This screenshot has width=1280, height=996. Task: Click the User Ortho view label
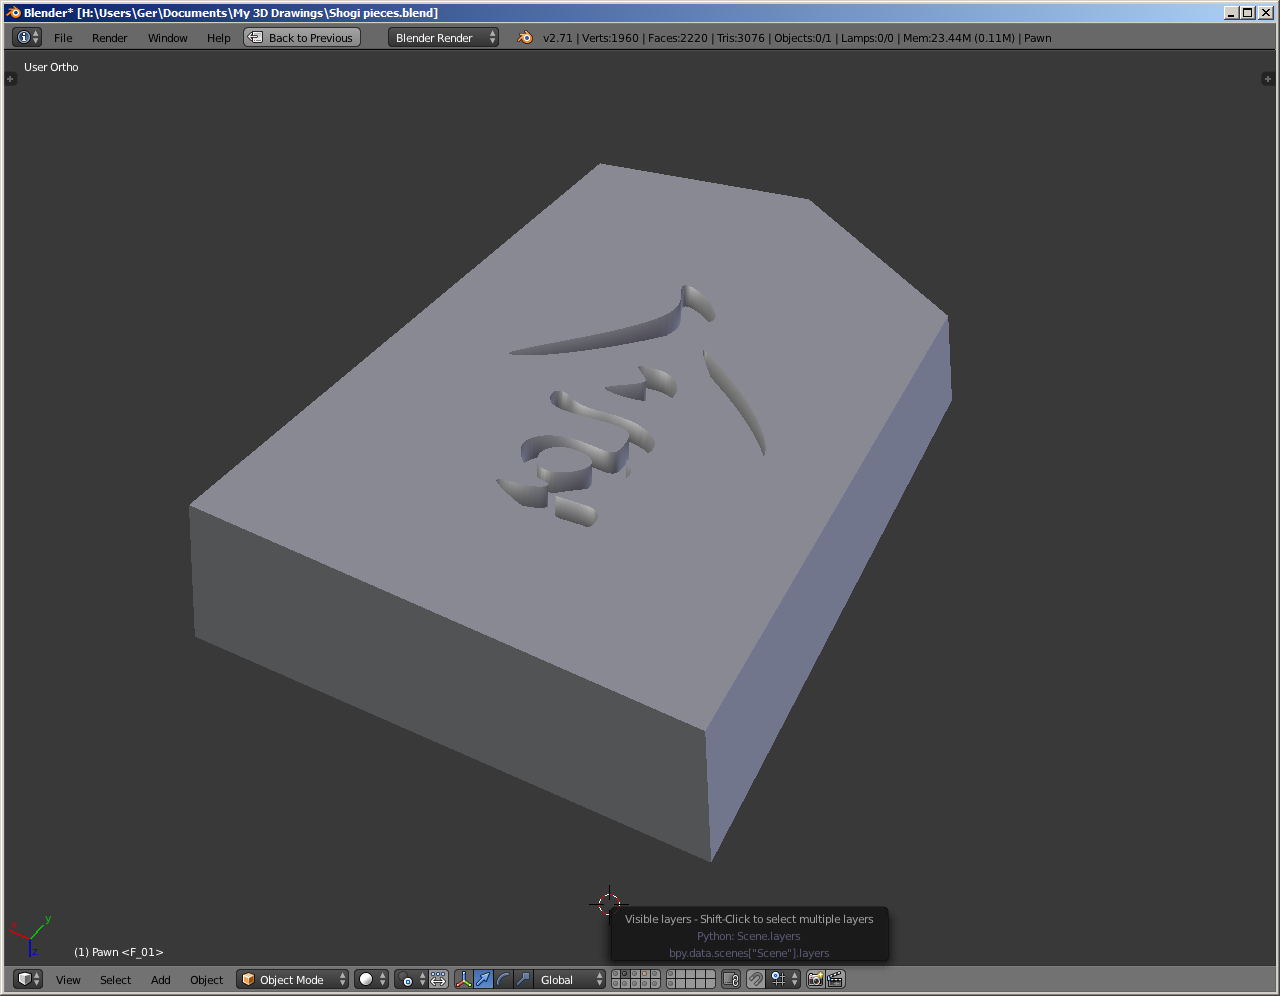51,67
